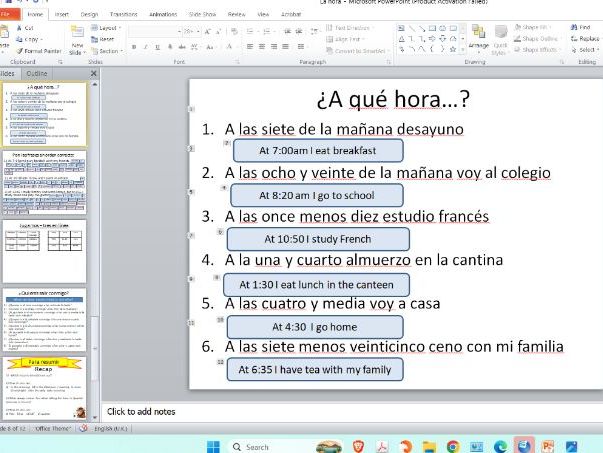Switch to the Animations tab
The height and width of the screenshot is (453, 603).
pos(163,14)
